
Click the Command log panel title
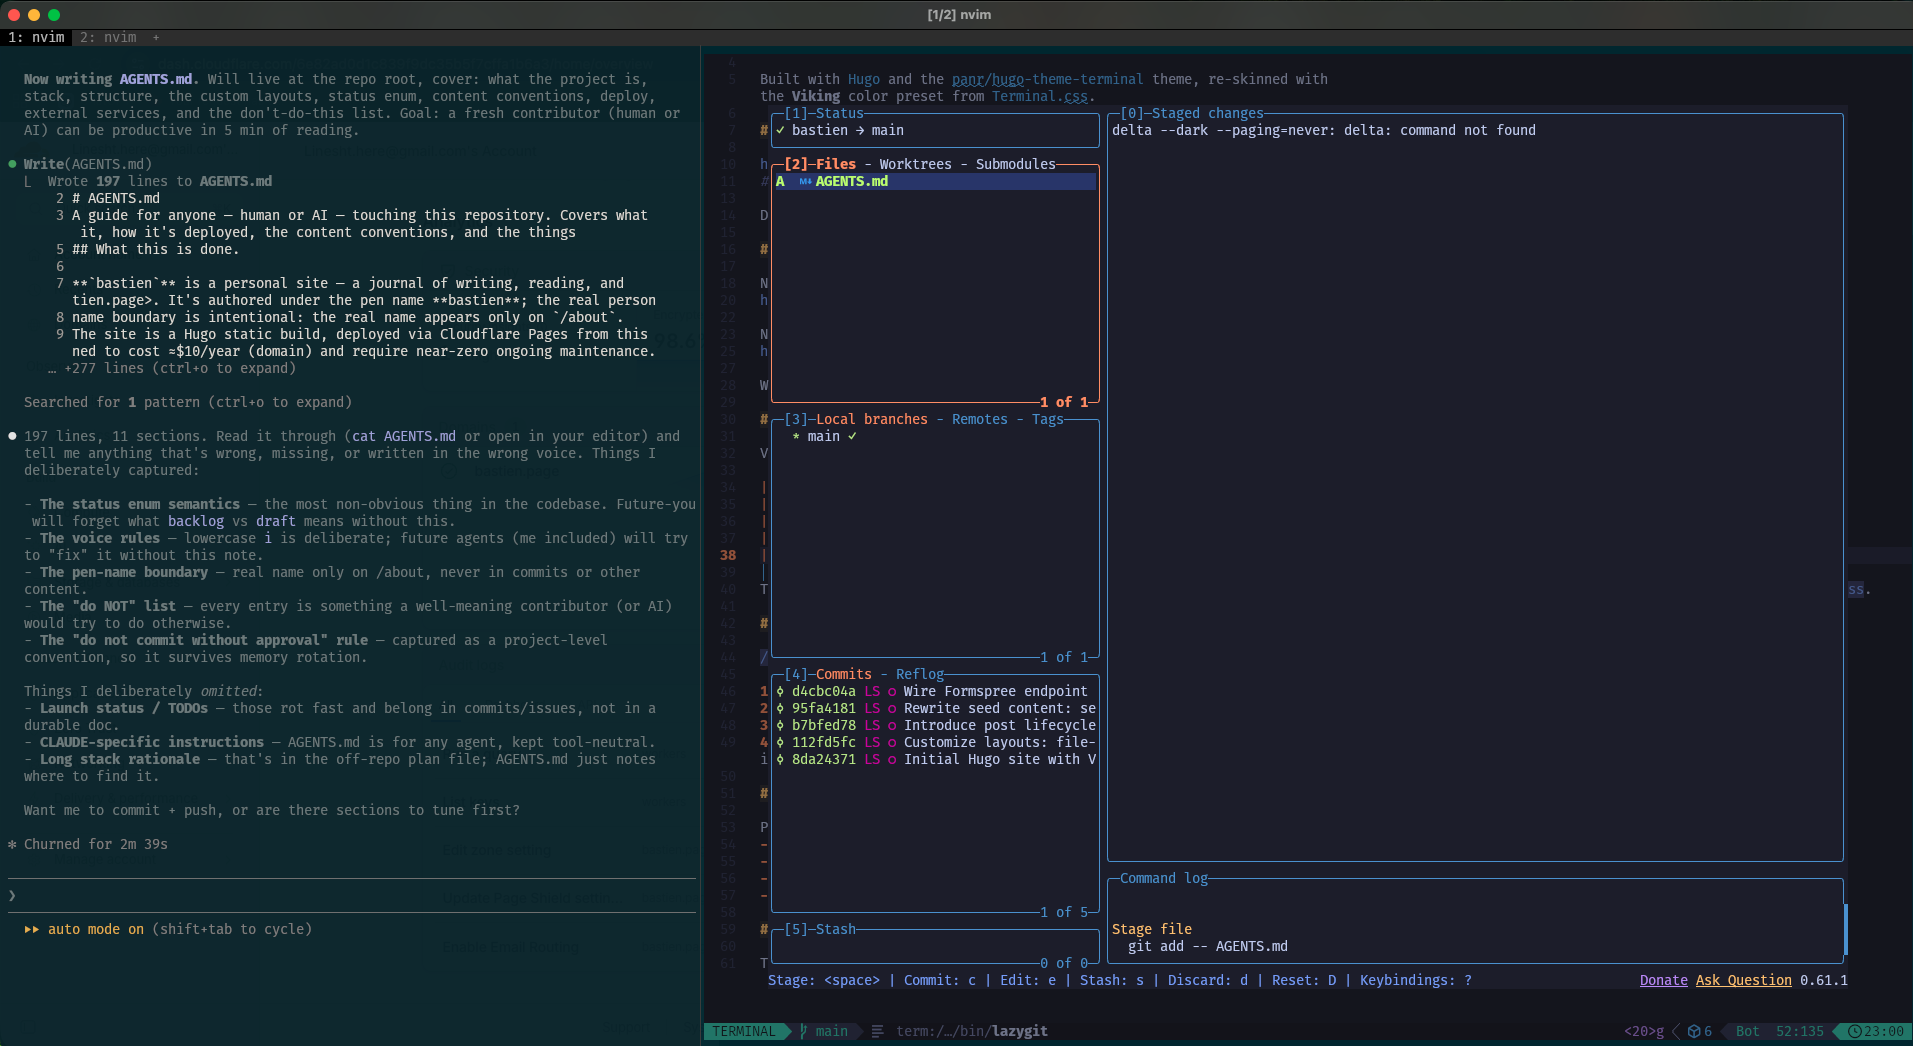click(1163, 878)
